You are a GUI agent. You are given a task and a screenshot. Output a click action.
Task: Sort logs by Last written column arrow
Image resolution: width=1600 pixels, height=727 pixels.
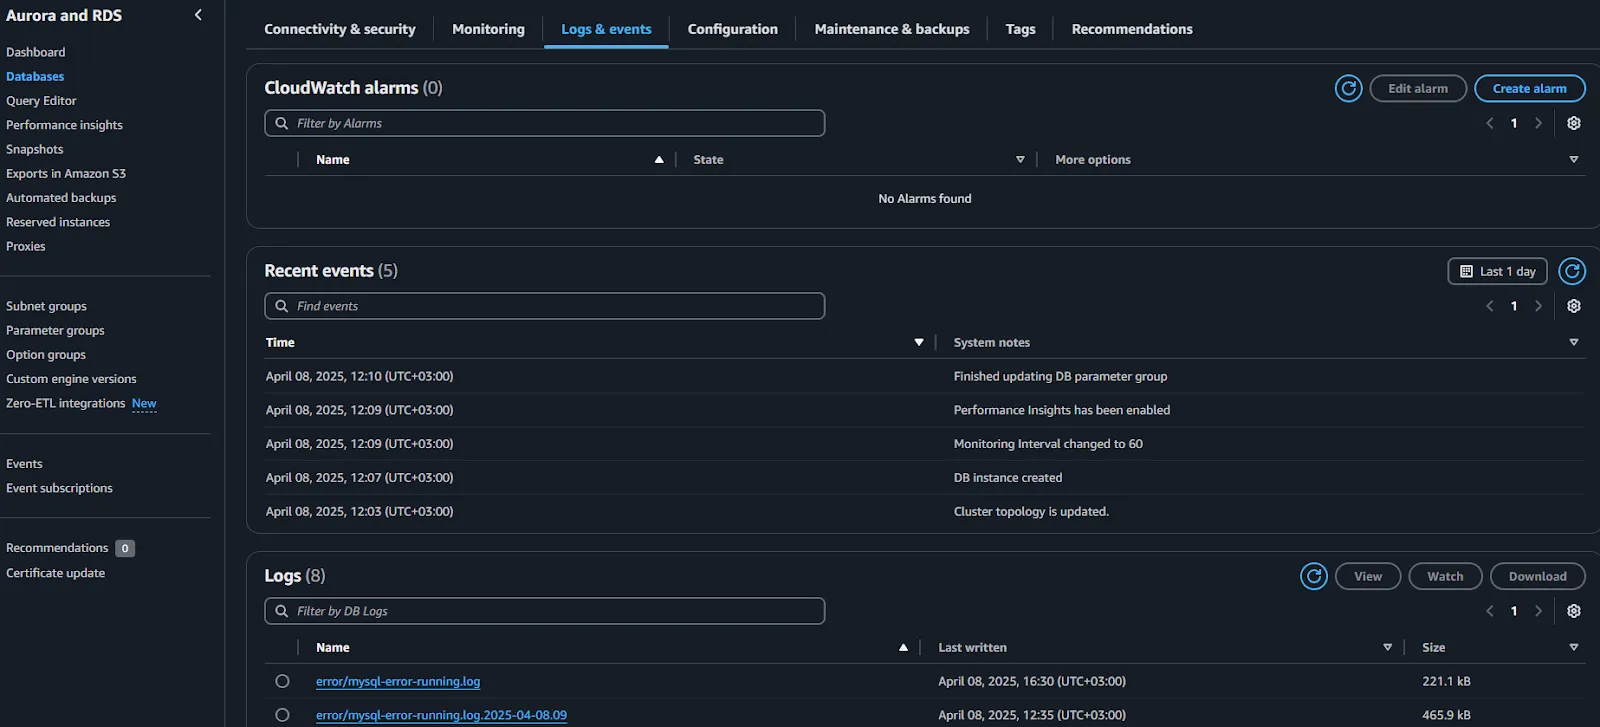tap(1387, 648)
